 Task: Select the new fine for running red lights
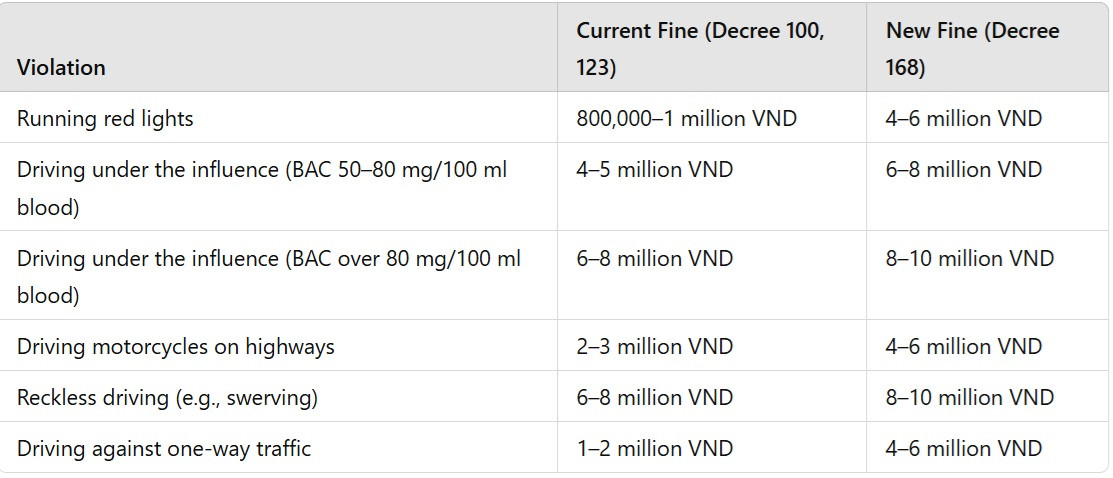point(963,119)
